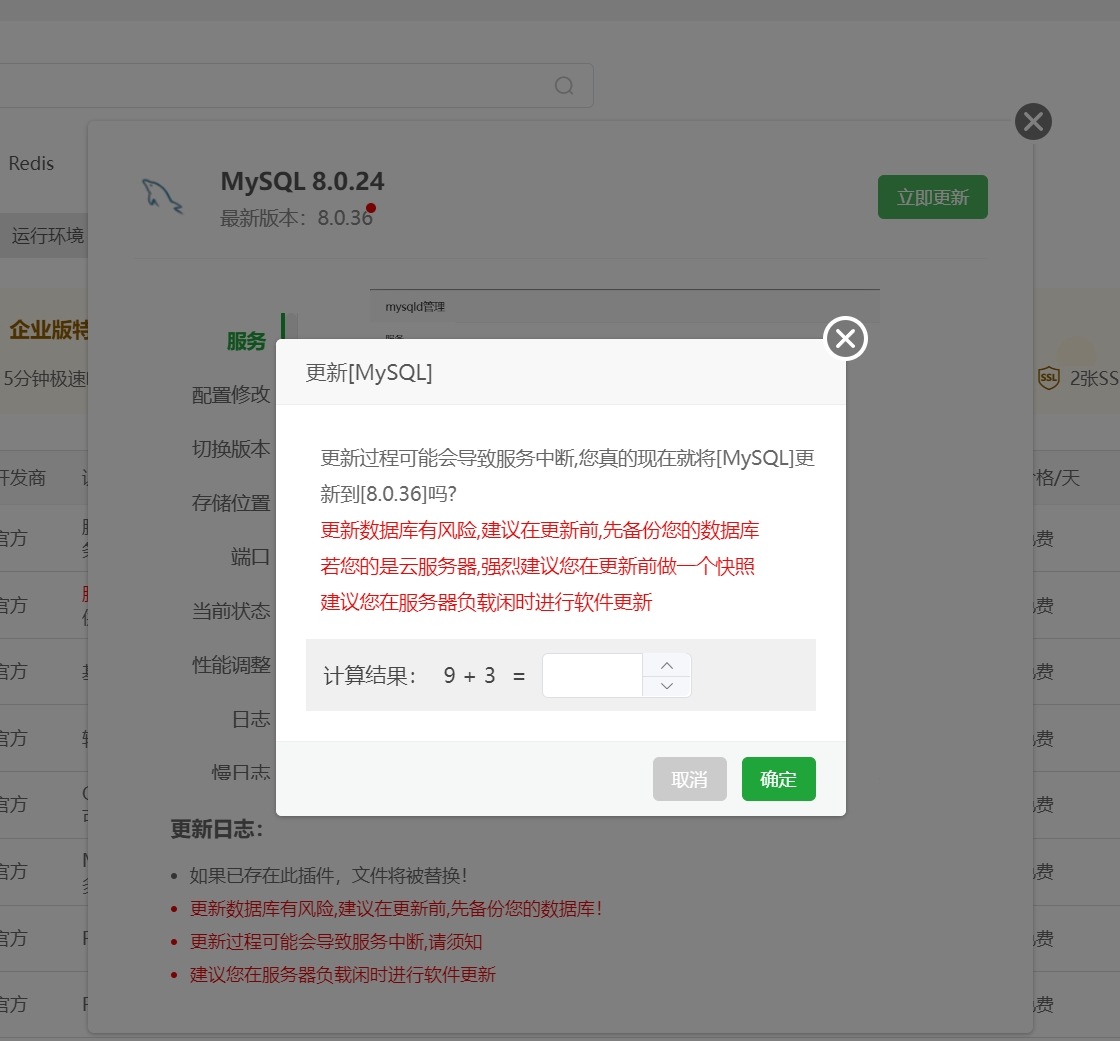
Task: Click the mysqld管理 header text
Action: [x=415, y=307]
